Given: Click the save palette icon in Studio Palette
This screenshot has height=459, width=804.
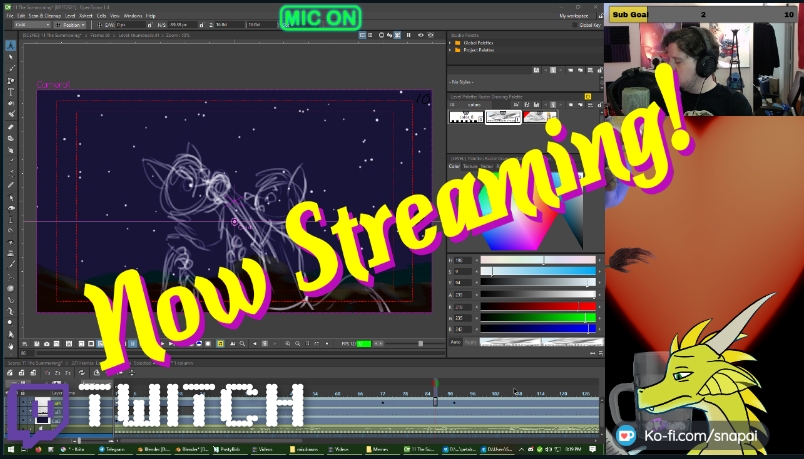Looking at the screenshot, I should click(536, 70).
